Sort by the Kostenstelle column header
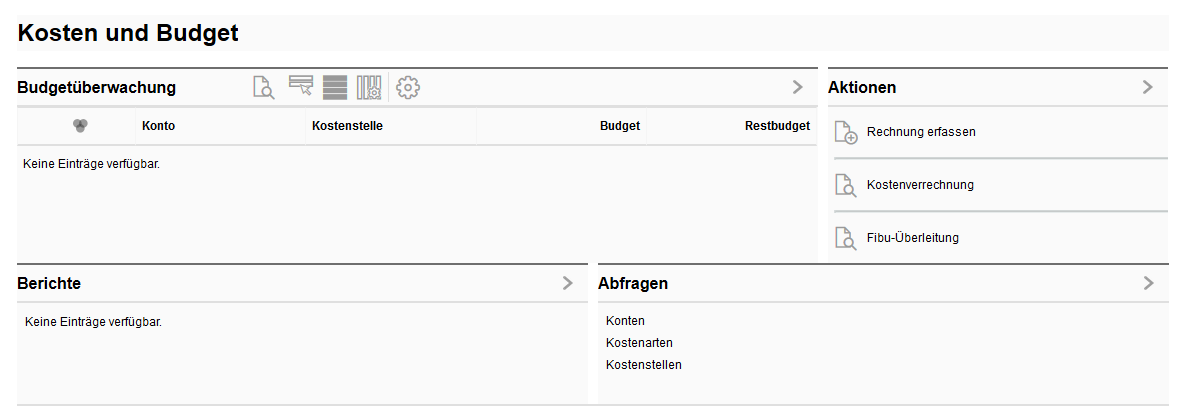Image resolution: width=1188 pixels, height=411 pixels. point(347,126)
